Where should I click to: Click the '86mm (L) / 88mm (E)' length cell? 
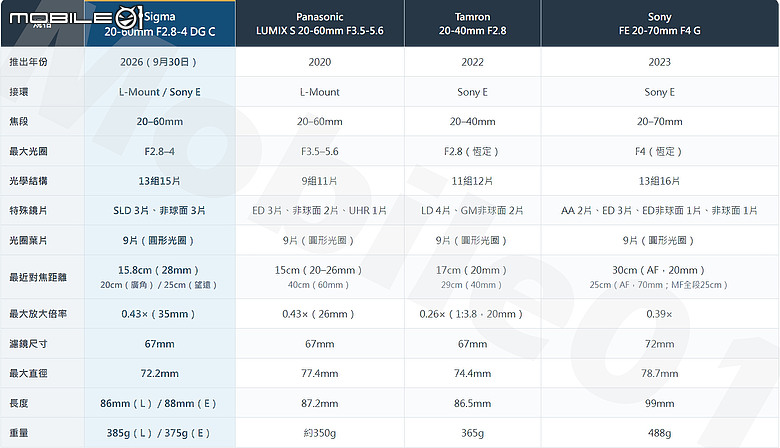pyautogui.click(x=159, y=403)
